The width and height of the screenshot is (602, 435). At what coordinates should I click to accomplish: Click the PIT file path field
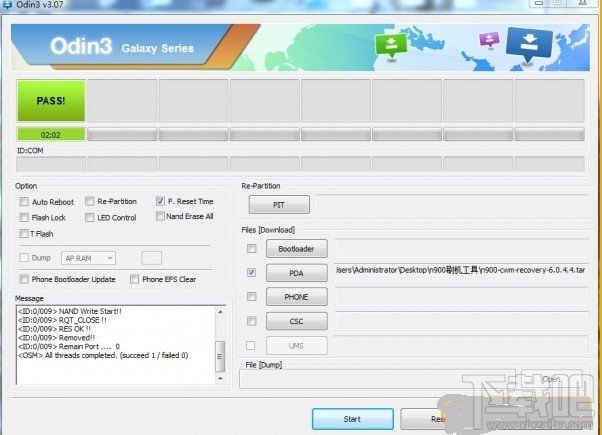[452, 204]
